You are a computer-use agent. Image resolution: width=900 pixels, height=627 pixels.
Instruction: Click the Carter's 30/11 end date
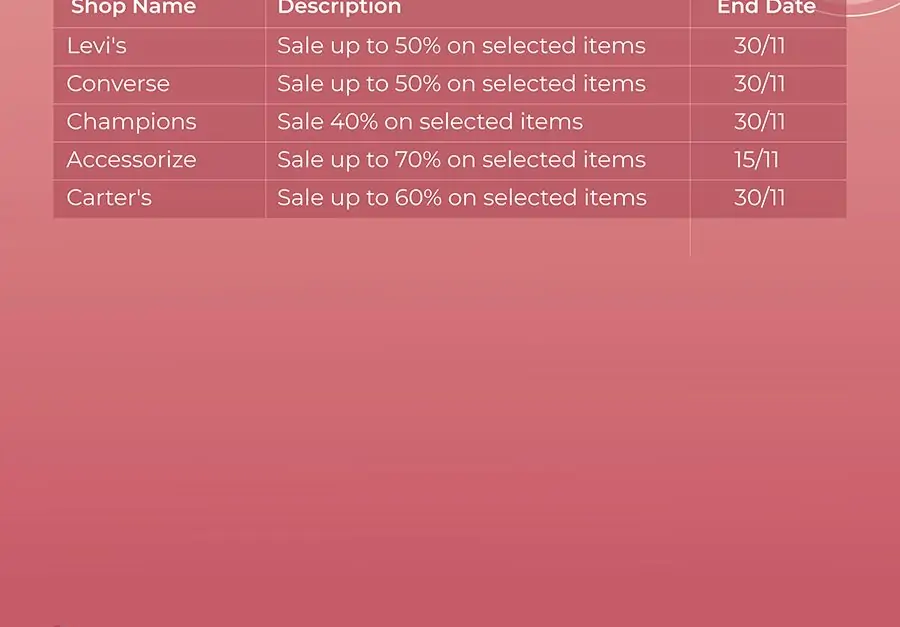click(759, 198)
